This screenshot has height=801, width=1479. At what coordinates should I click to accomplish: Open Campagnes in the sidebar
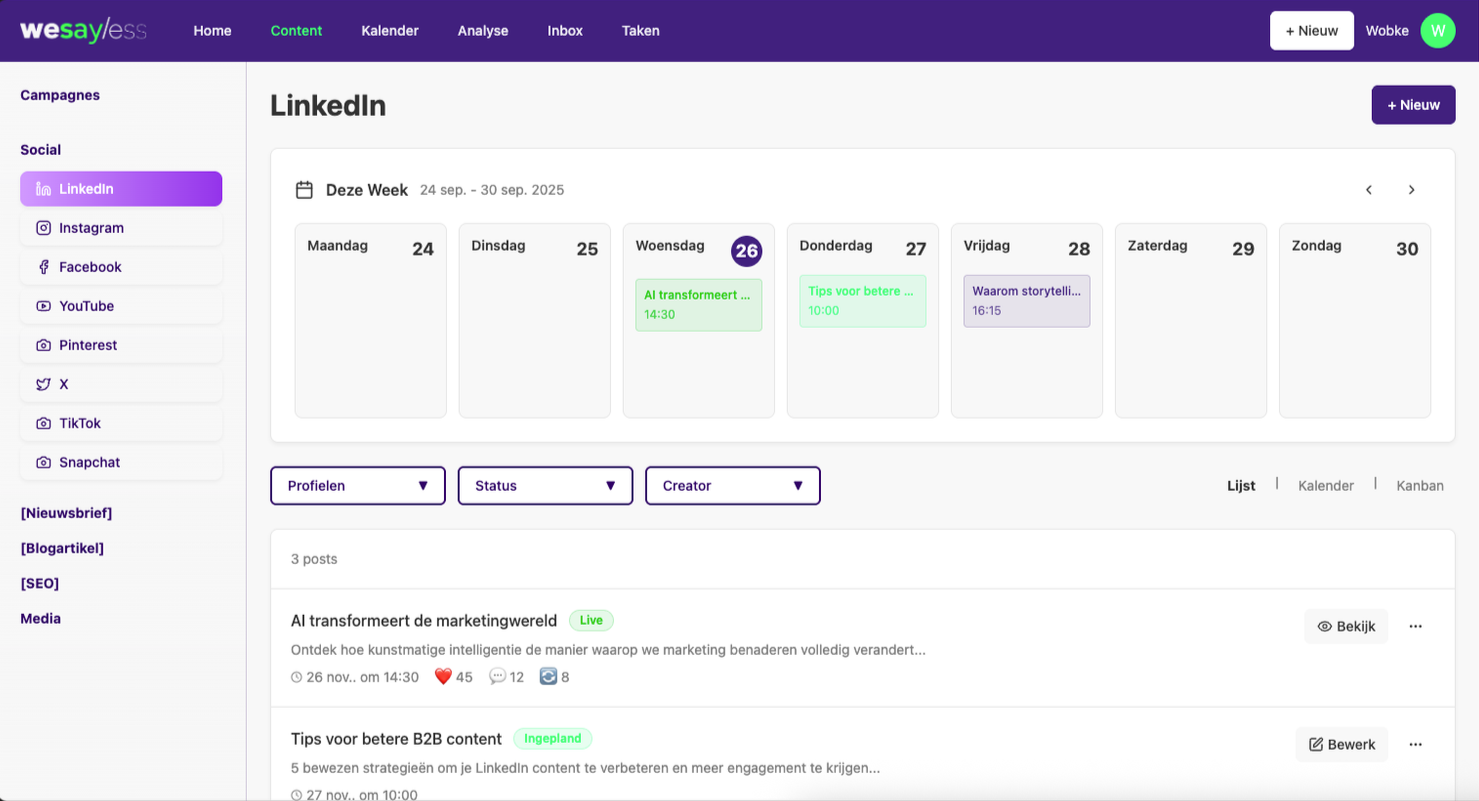pyautogui.click(x=60, y=95)
